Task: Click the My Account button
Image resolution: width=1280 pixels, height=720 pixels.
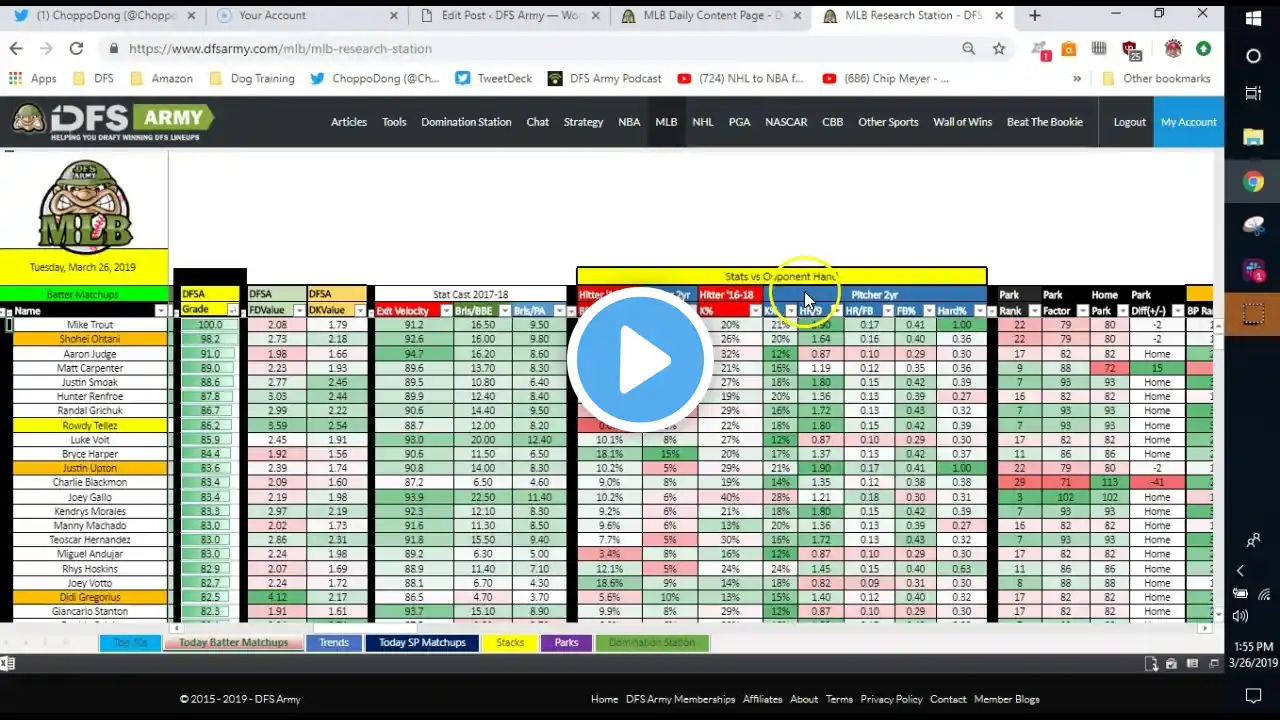Action: point(1189,122)
